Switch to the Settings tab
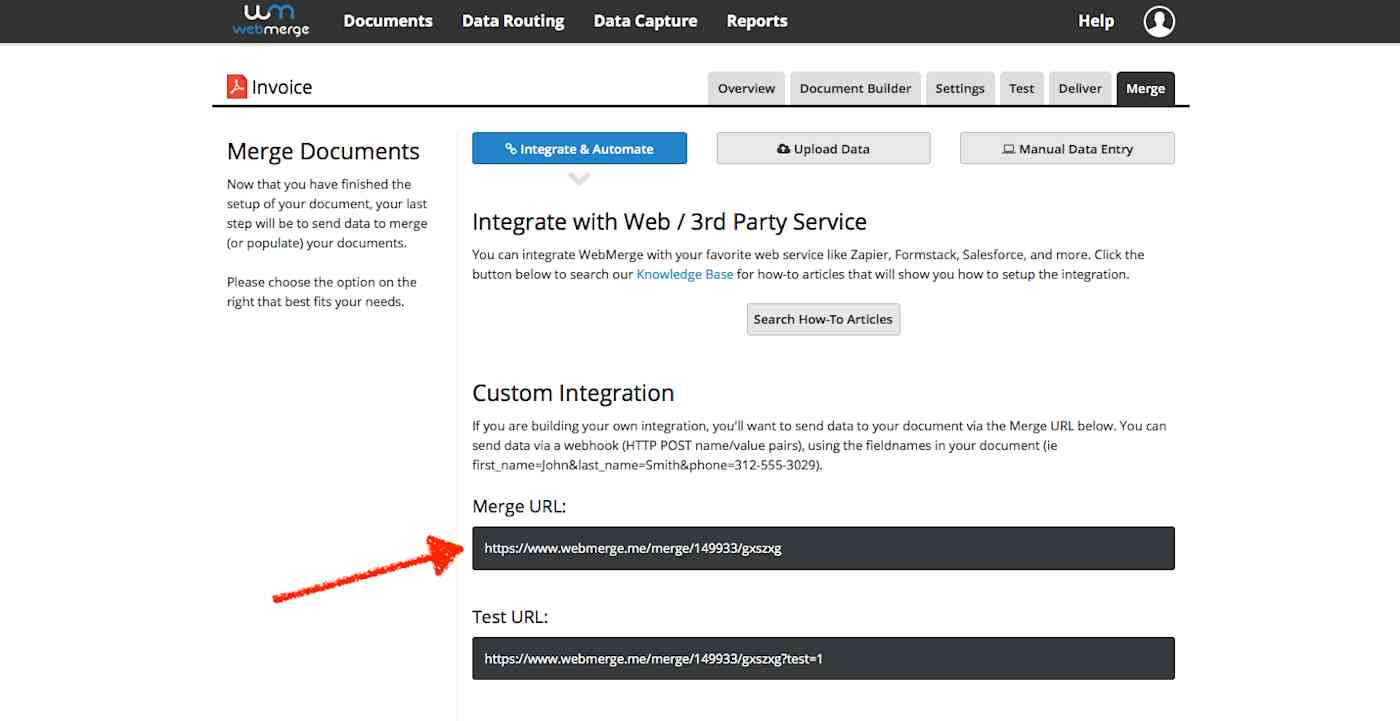The height and width of the screenshot is (721, 1400). click(x=960, y=88)
